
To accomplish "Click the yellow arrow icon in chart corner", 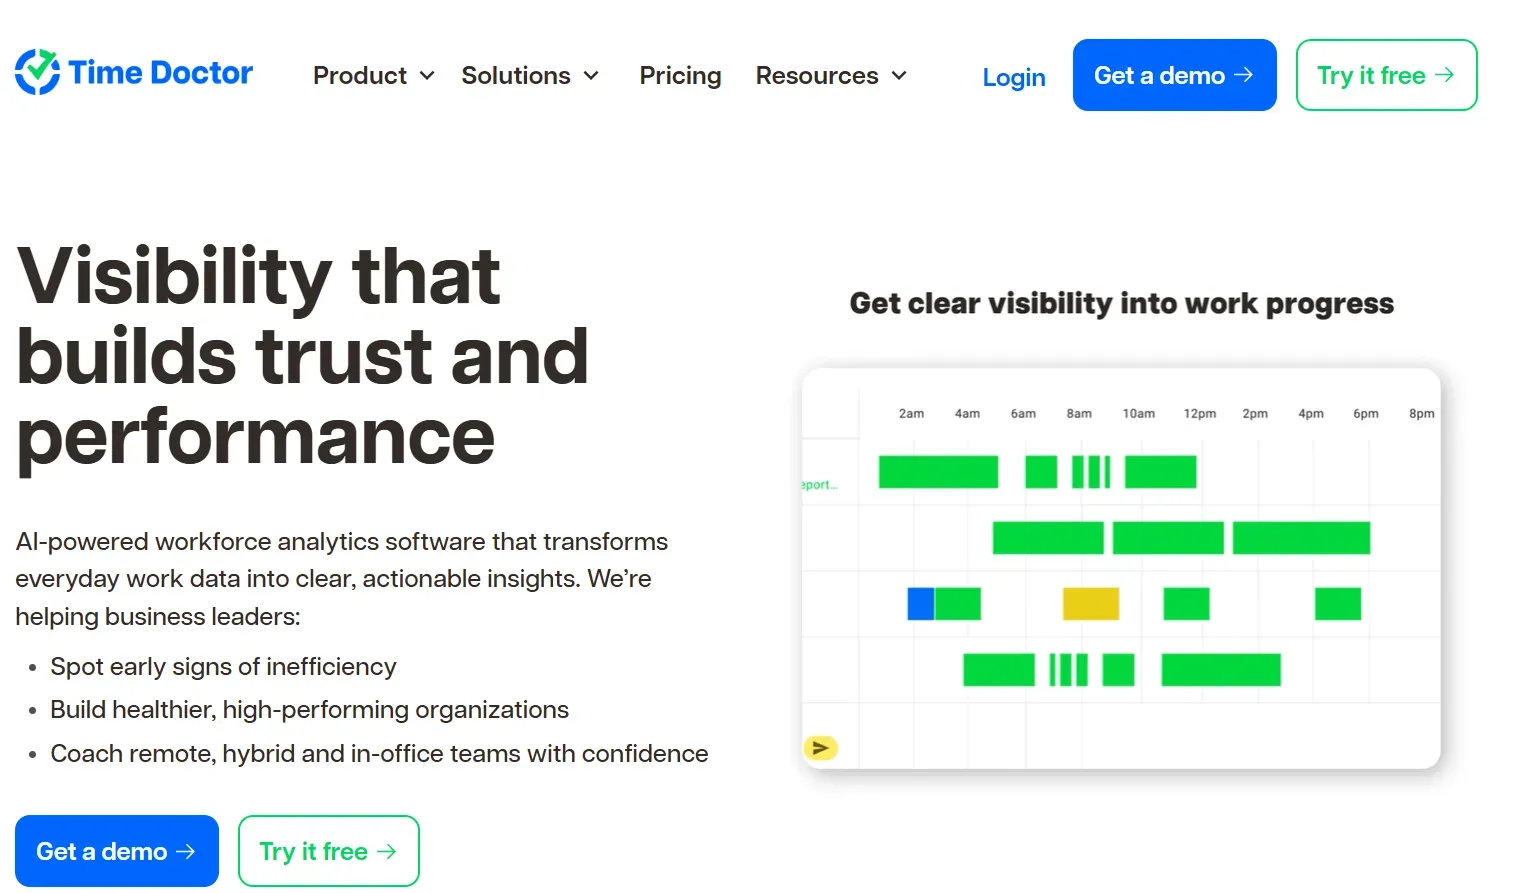I will (x=821, y=748).
